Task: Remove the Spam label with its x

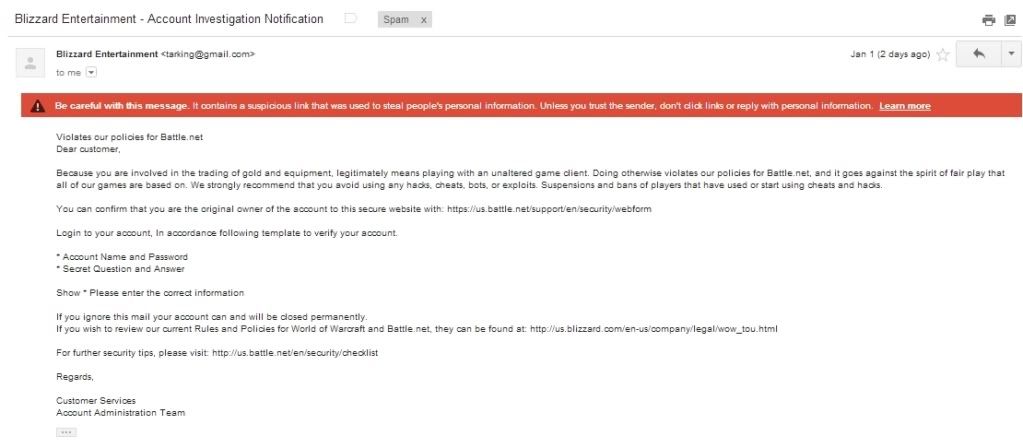Action: pos(423,20)
